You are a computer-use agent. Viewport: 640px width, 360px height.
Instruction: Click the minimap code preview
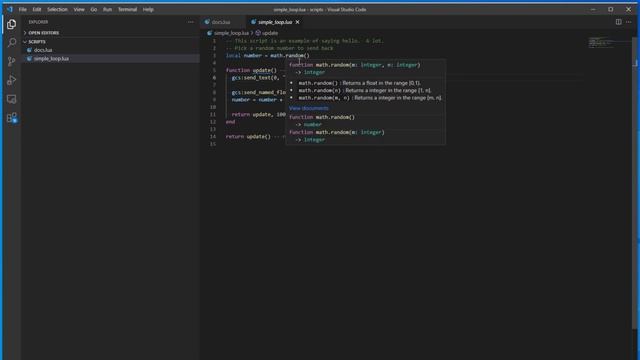602,42
